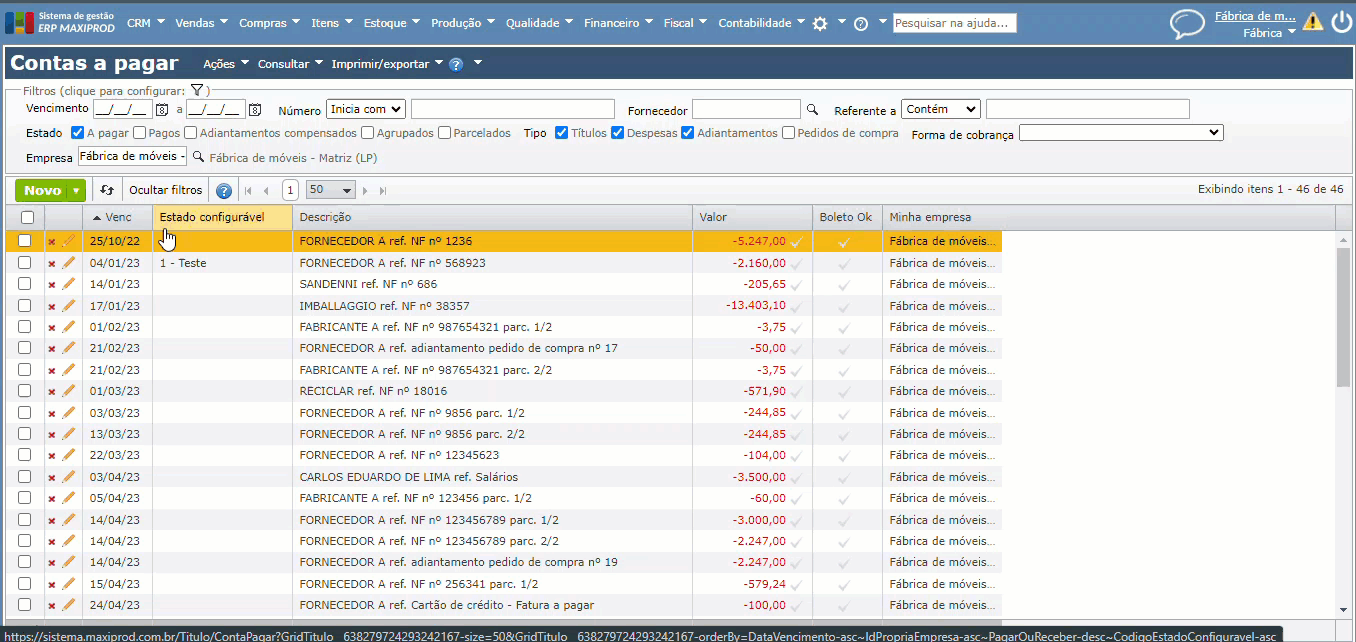1356x642 pixels.
Task: Expand the Número 'Inicia com' dropdown
Action: [365, 109]
